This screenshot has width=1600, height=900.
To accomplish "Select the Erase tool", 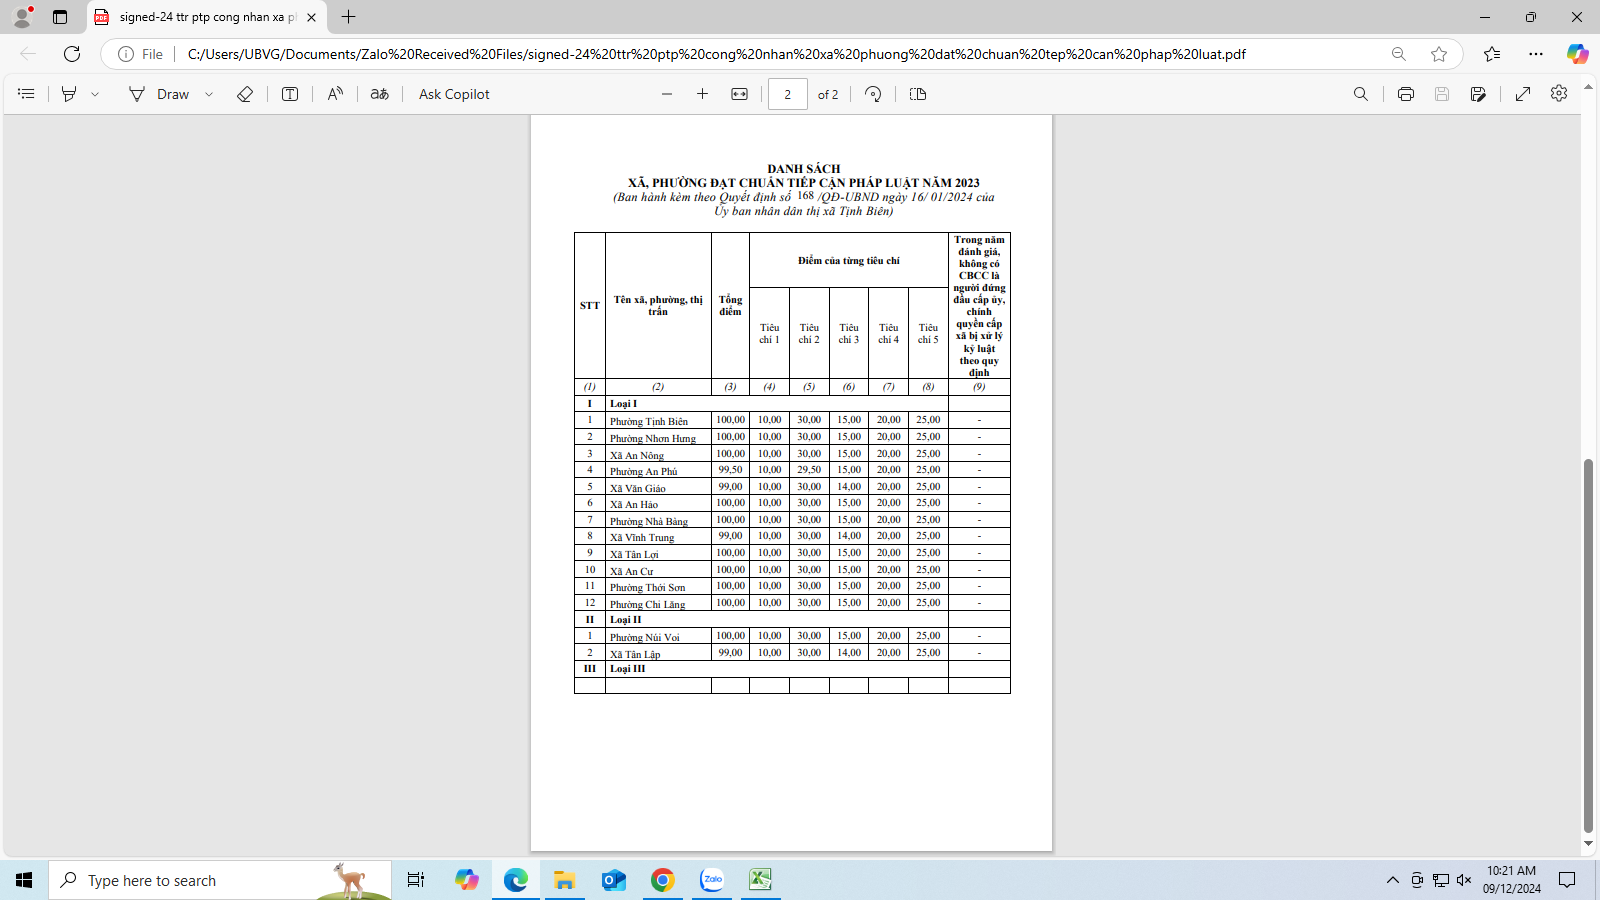I will (x=245, y=94).
